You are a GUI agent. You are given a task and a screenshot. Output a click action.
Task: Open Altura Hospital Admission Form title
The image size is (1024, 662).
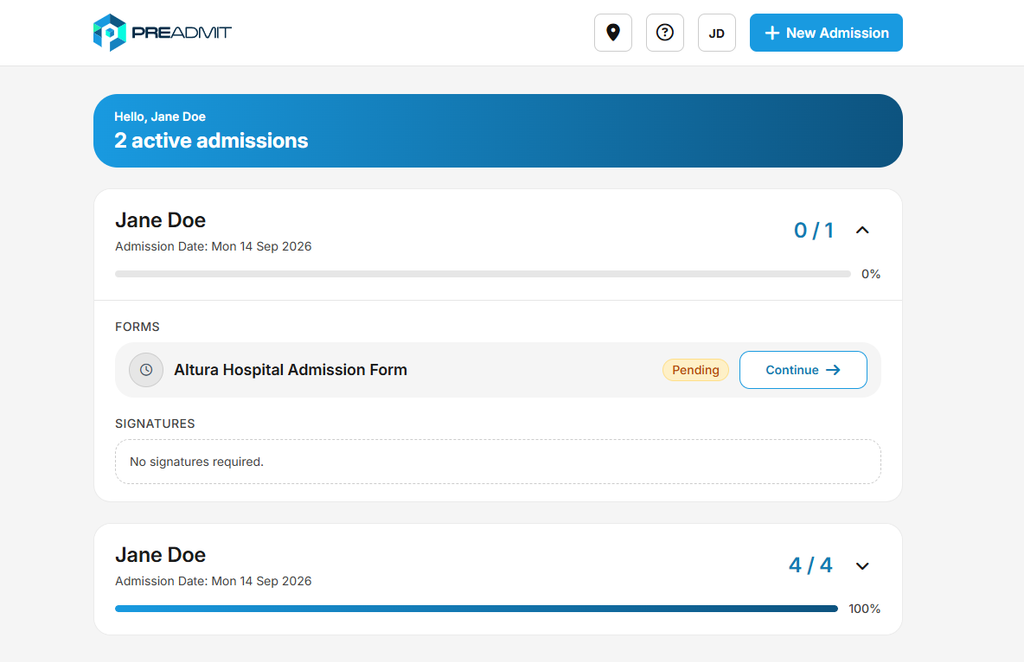pyautogui.click(x=291, y=370)
